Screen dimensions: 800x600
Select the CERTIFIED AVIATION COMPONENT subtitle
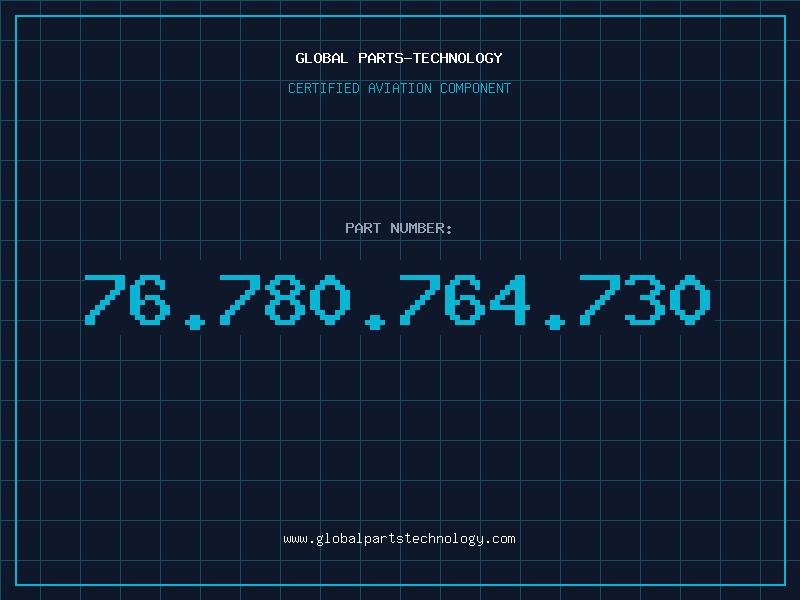coord(399,88)
